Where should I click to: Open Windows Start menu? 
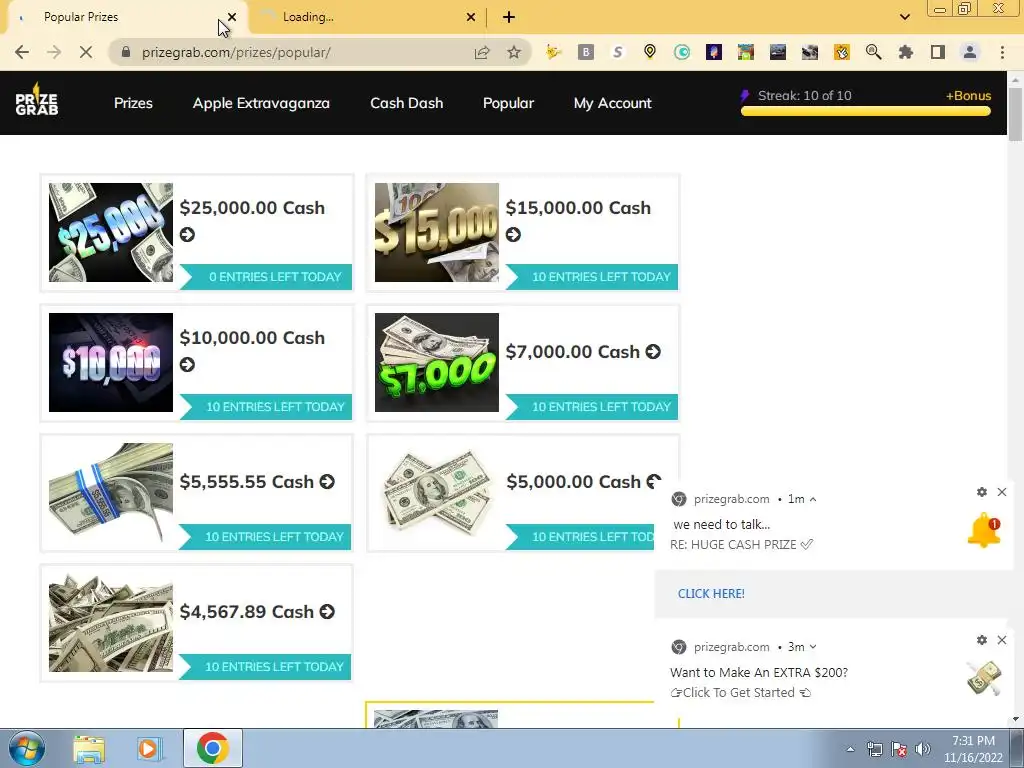tap(27, 748)
